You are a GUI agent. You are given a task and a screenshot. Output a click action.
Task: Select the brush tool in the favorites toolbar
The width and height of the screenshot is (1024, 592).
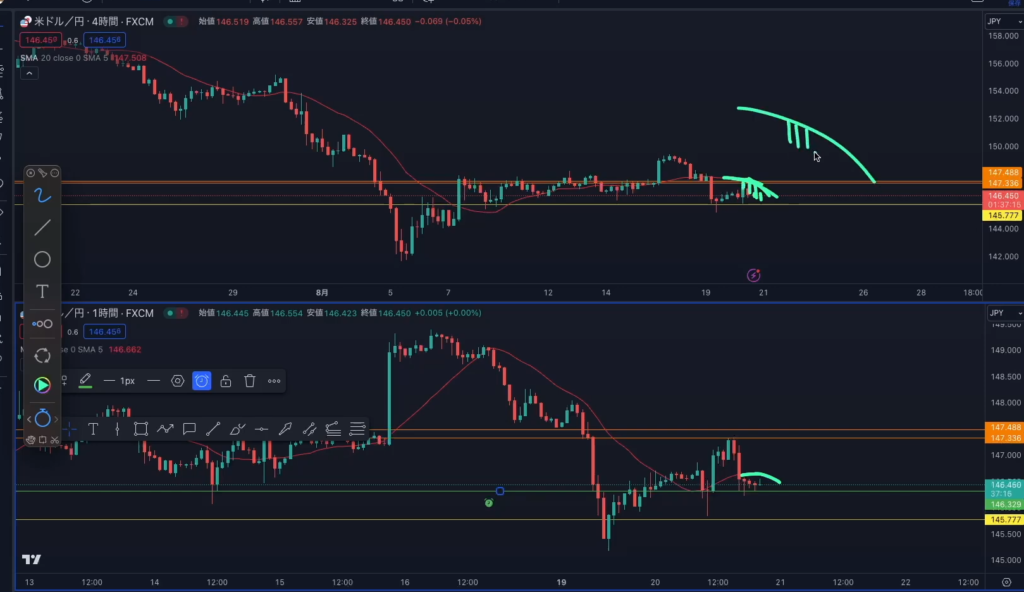click(x=237, y=429)
